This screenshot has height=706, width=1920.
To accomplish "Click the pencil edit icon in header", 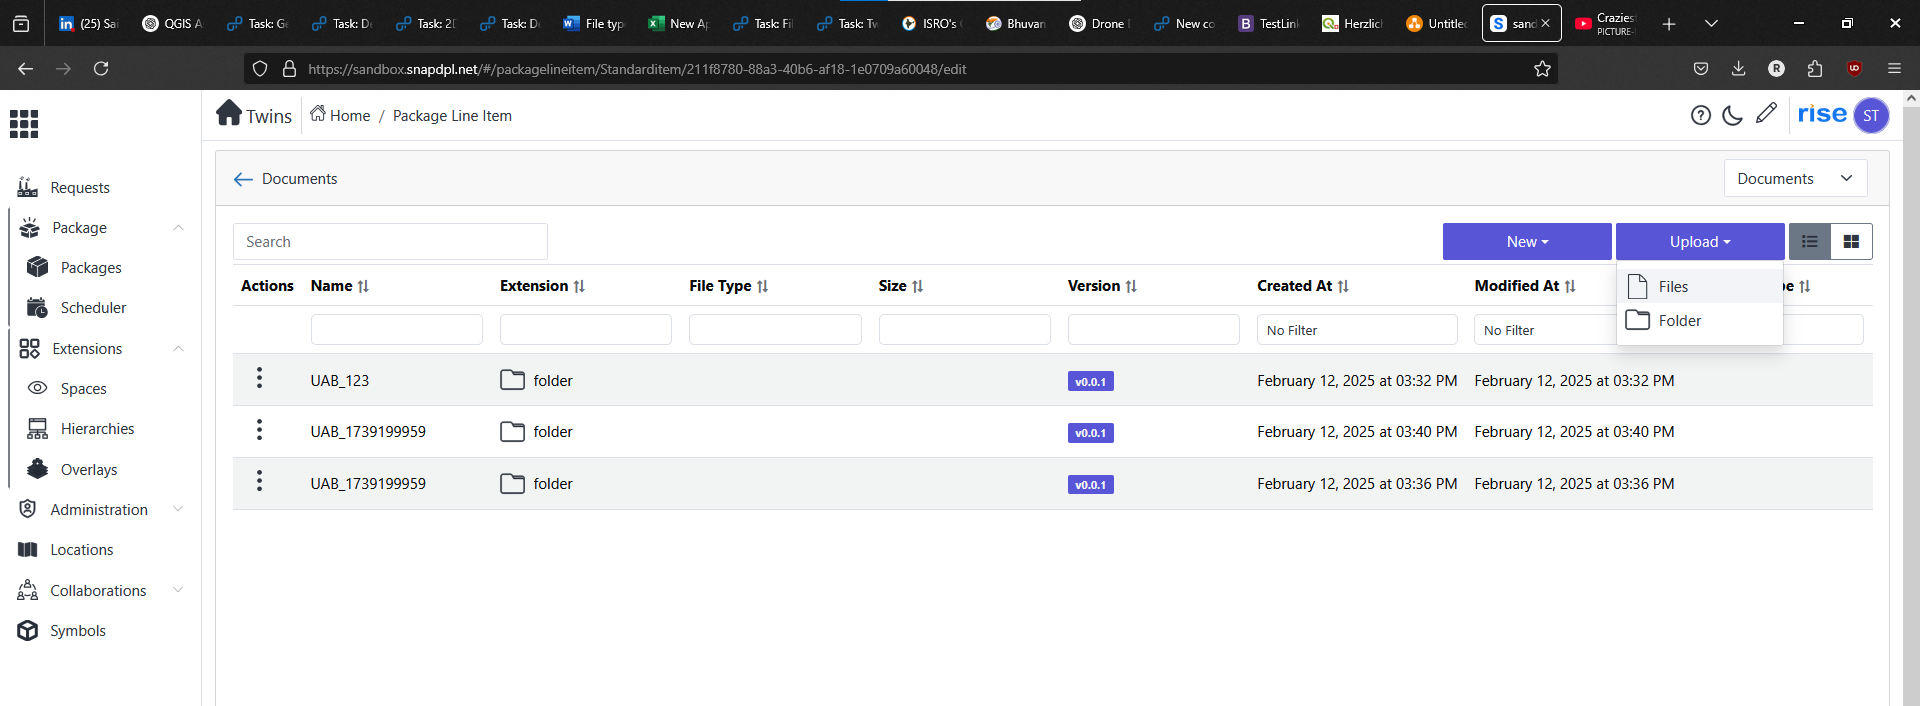I will point(1766,113).
